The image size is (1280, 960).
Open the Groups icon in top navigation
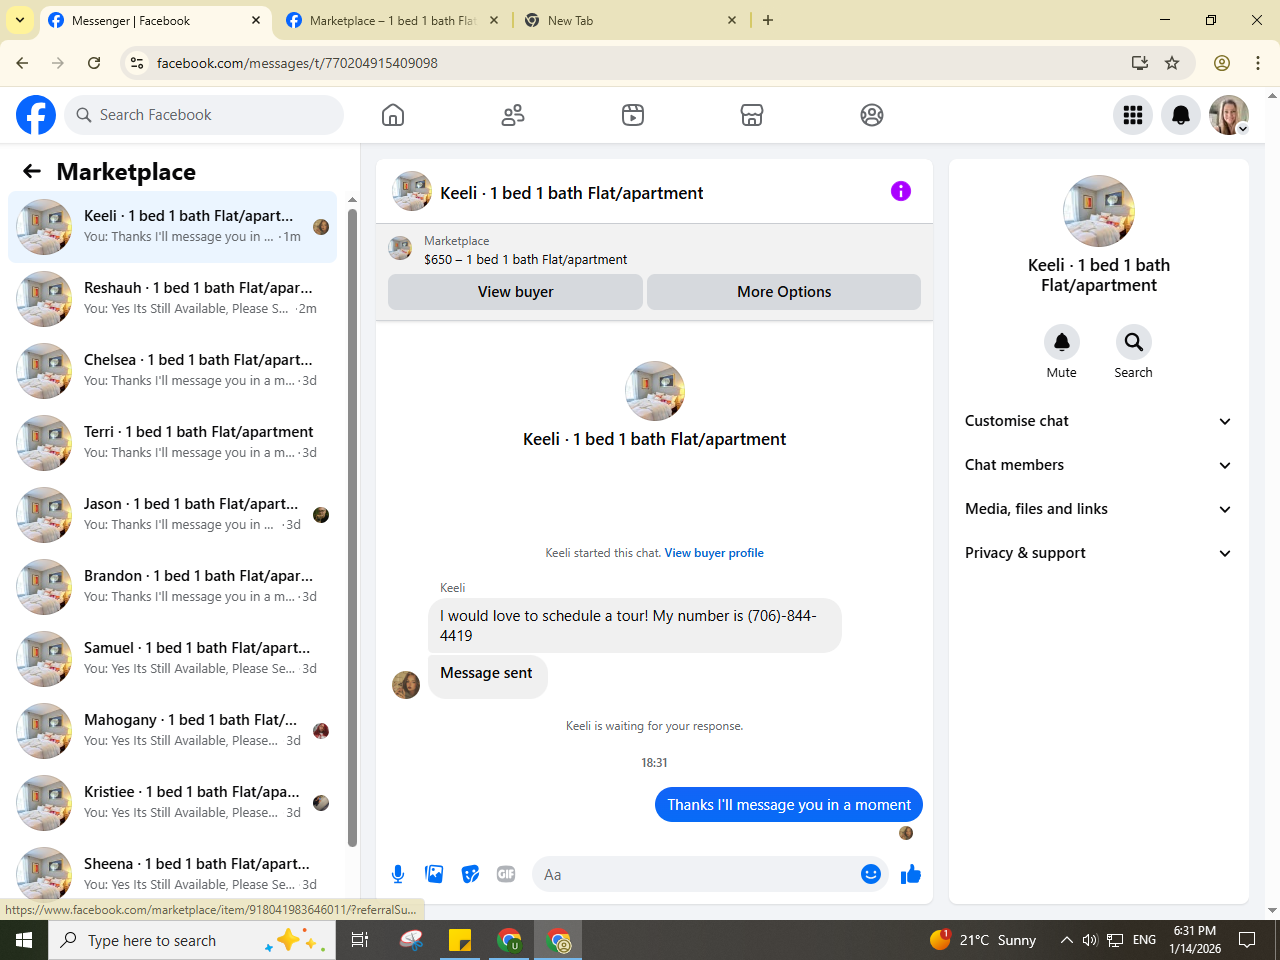click(x=872, y=115)
